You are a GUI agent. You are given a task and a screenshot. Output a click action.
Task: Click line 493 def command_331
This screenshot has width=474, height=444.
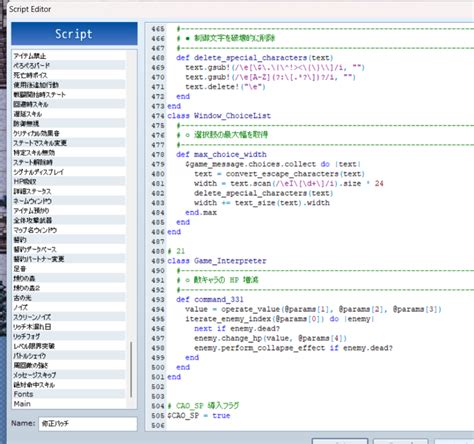210,299
